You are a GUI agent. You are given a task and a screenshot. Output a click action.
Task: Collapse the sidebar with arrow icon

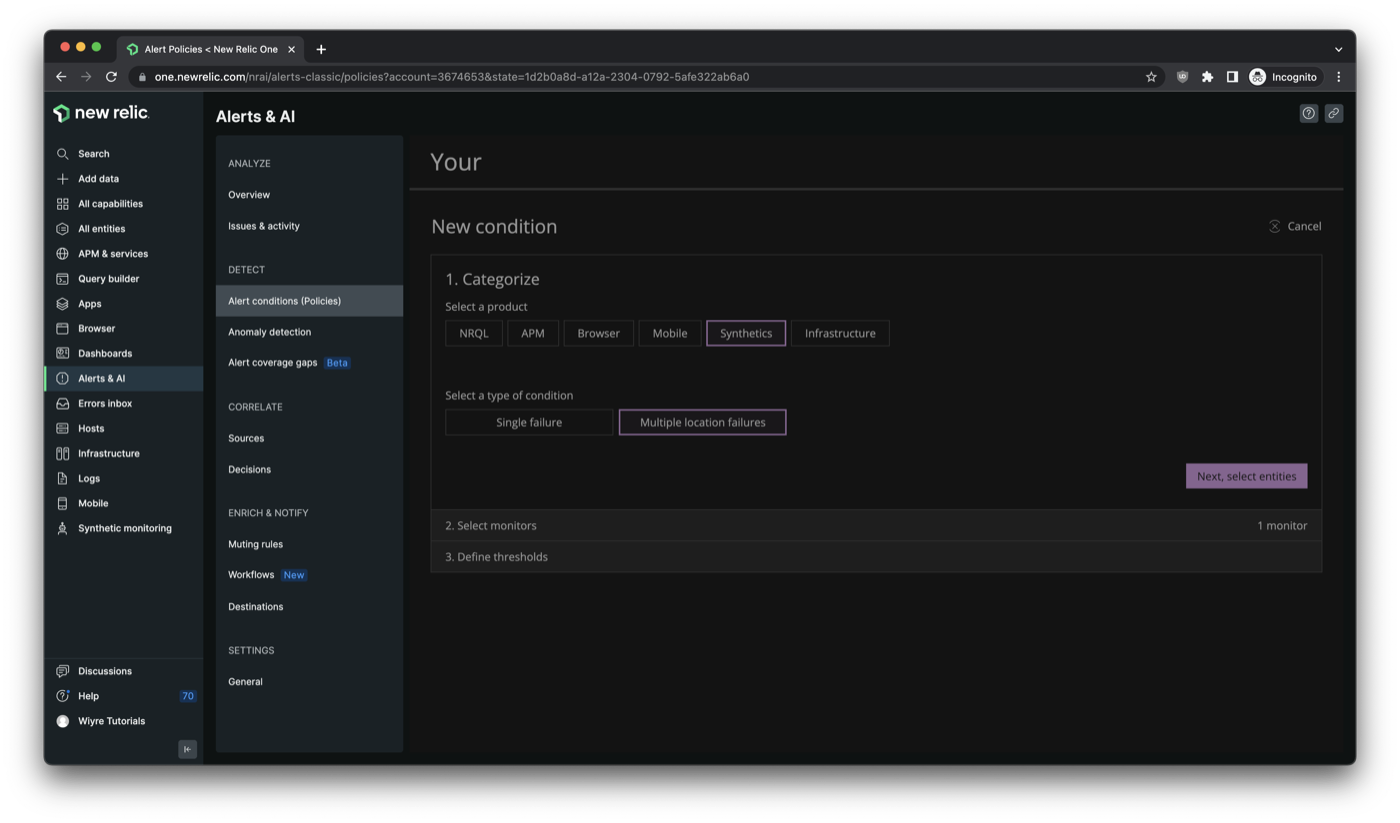[x=187, y=749]
